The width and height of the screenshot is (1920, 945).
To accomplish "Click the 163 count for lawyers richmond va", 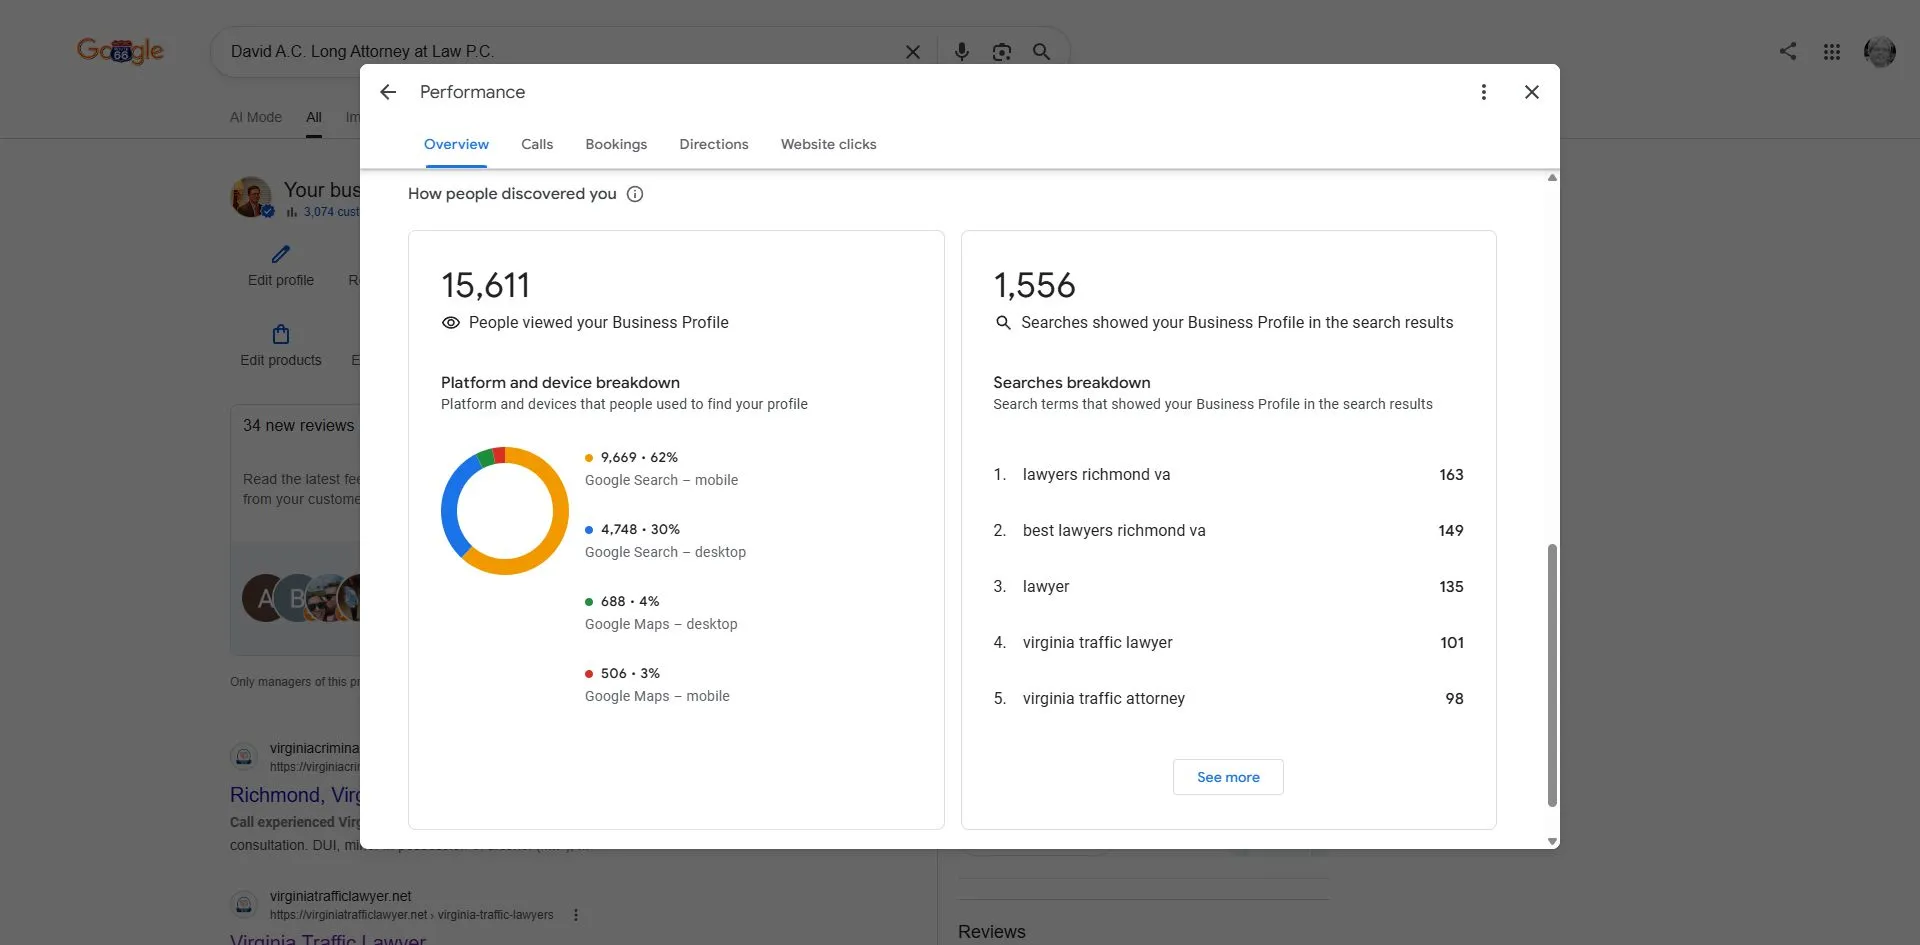I will click(x=1451, y=475).
